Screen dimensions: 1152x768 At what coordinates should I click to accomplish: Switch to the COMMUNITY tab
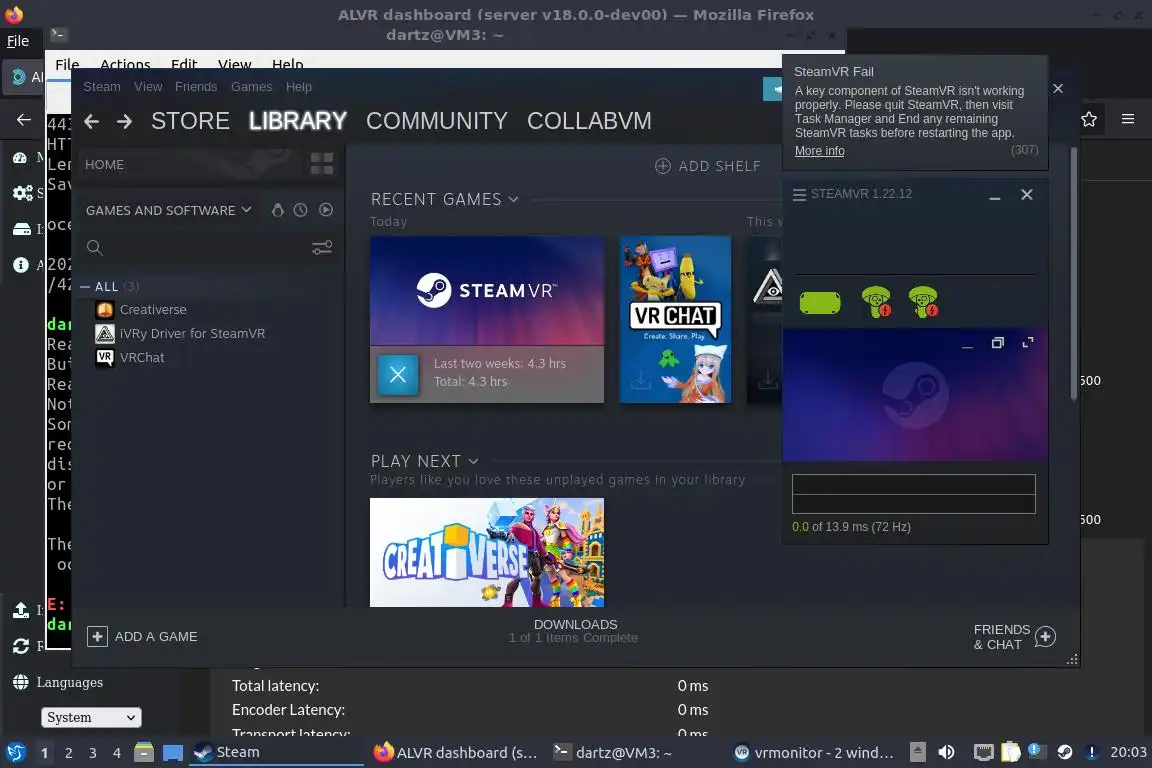(436, 121)
